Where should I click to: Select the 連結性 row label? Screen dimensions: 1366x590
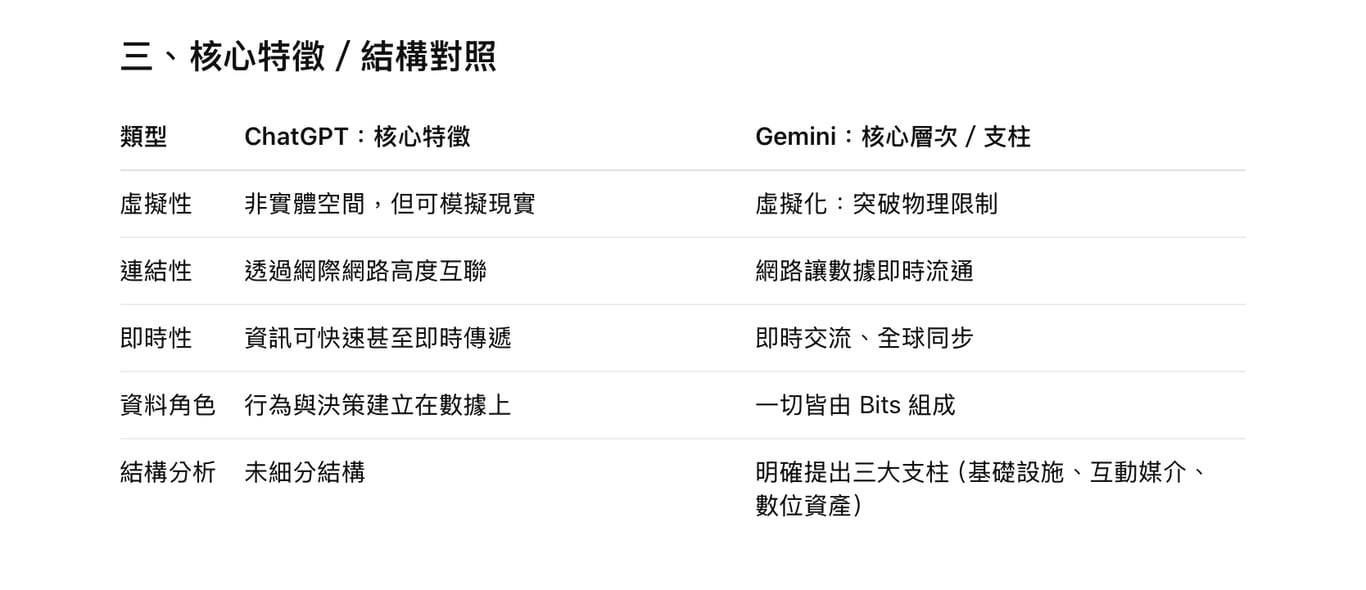tap(155, 271)
